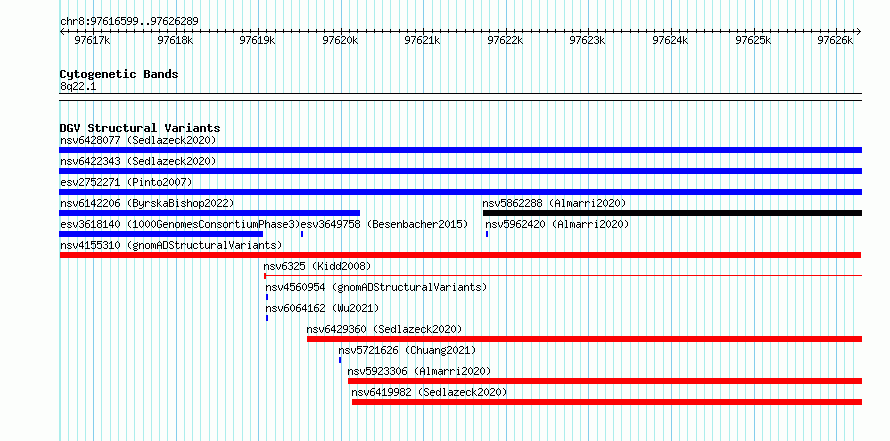This screenshot has height=441, width=890.
Task: Click the blue bar under nsv6422343
Action: [x=460, y=171]
